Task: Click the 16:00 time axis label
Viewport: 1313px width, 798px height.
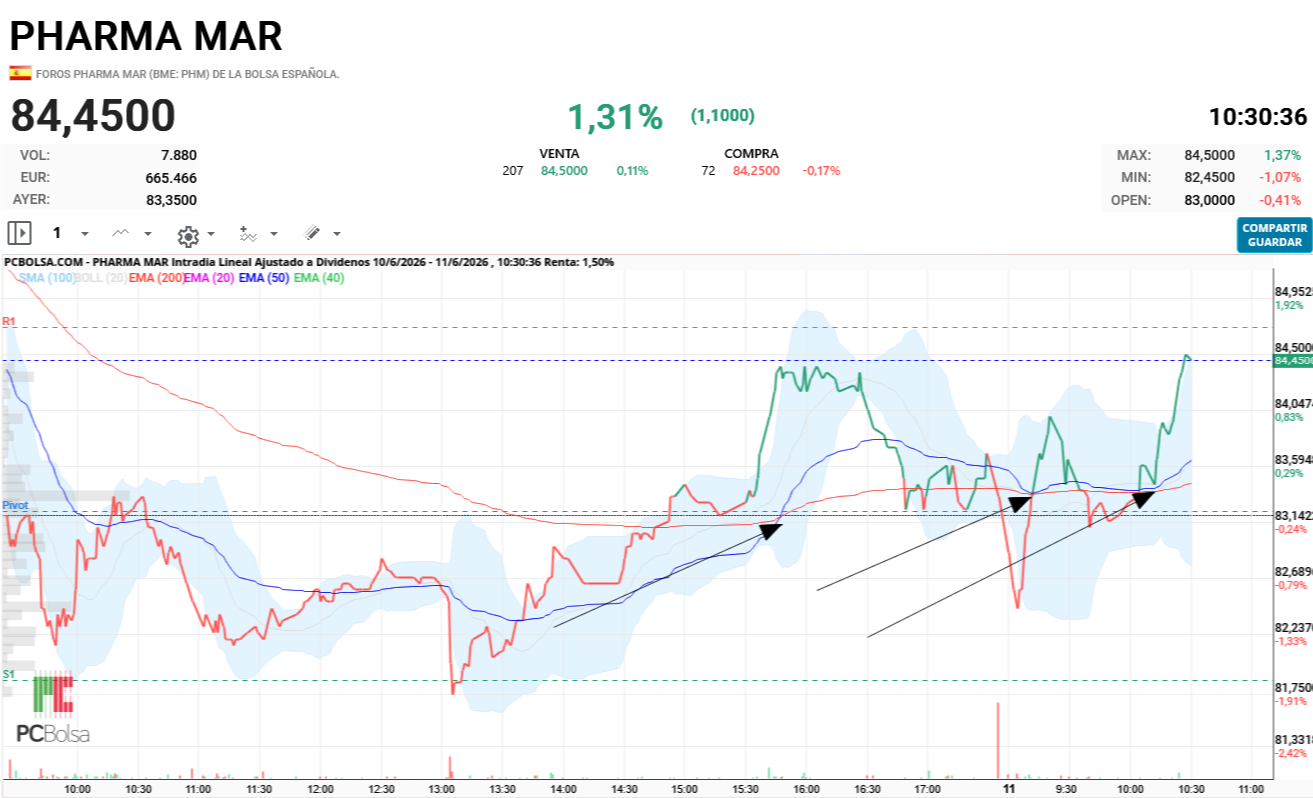Action: (x=806, y=789)
